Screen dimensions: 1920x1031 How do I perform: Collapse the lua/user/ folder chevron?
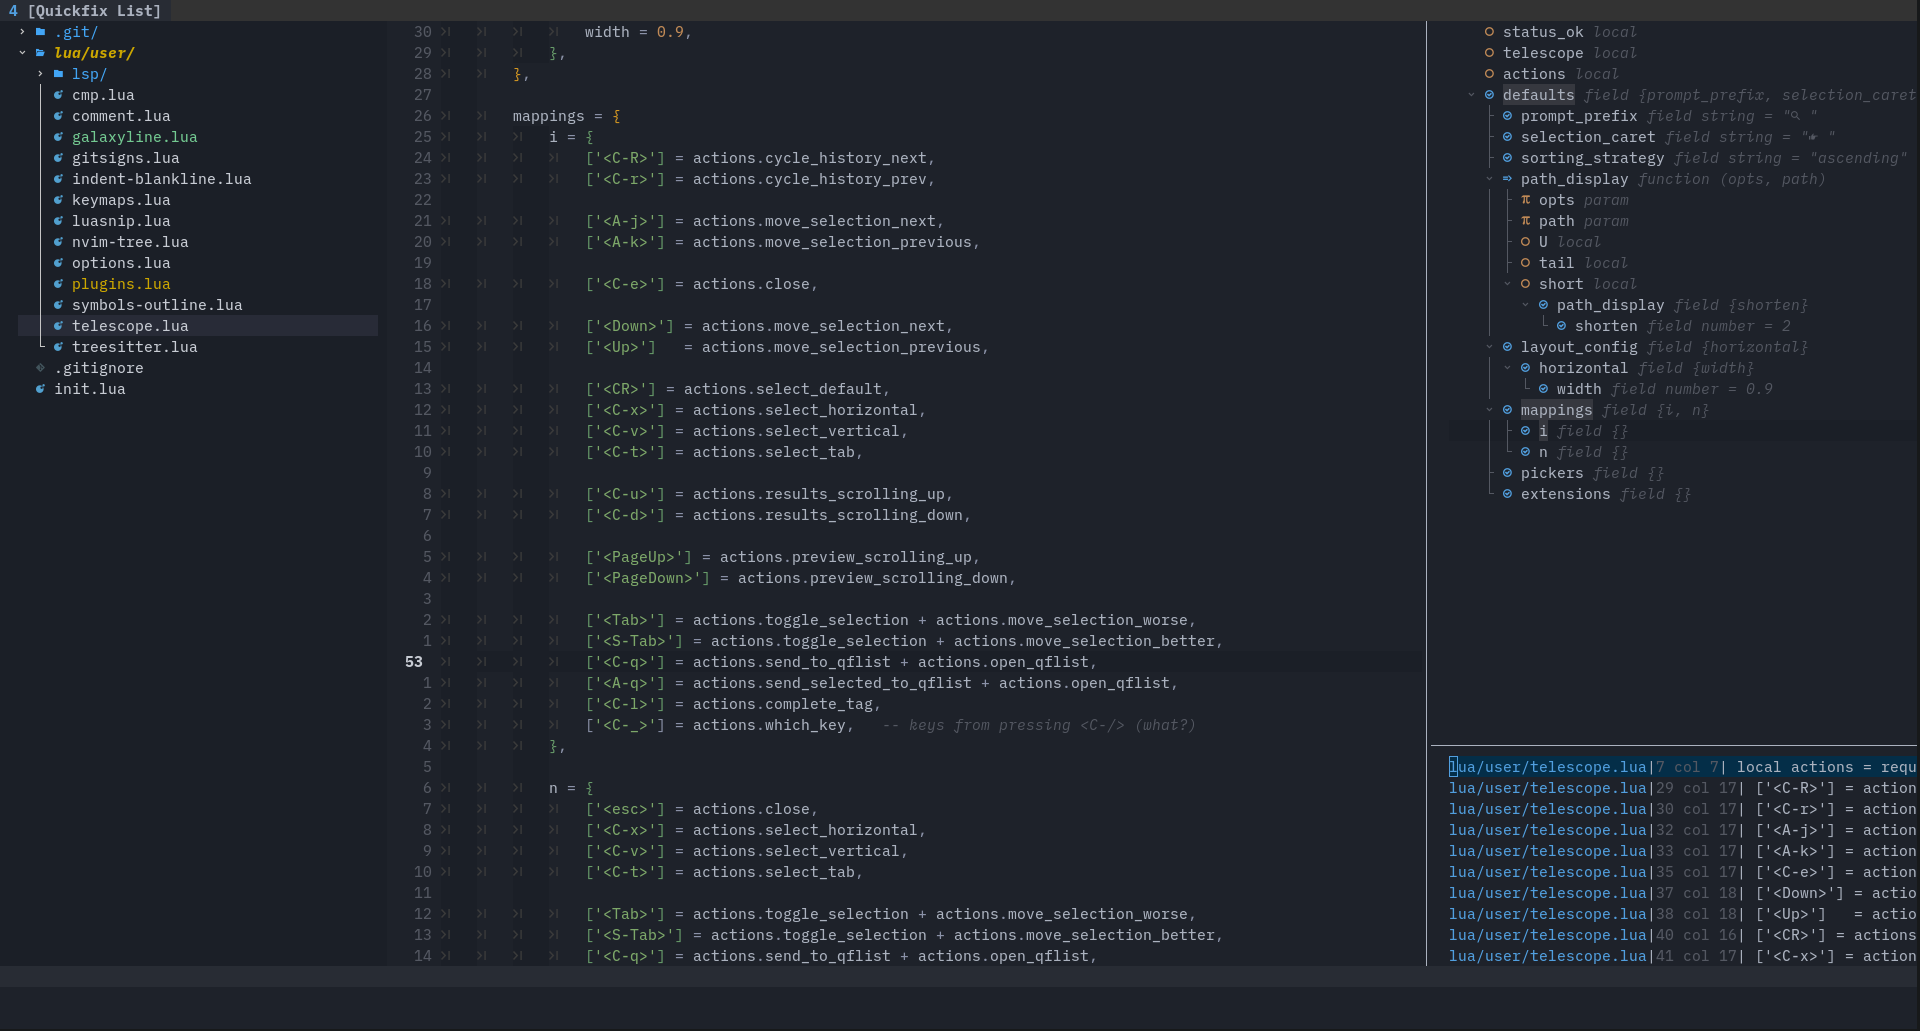[x=22, y=53]
